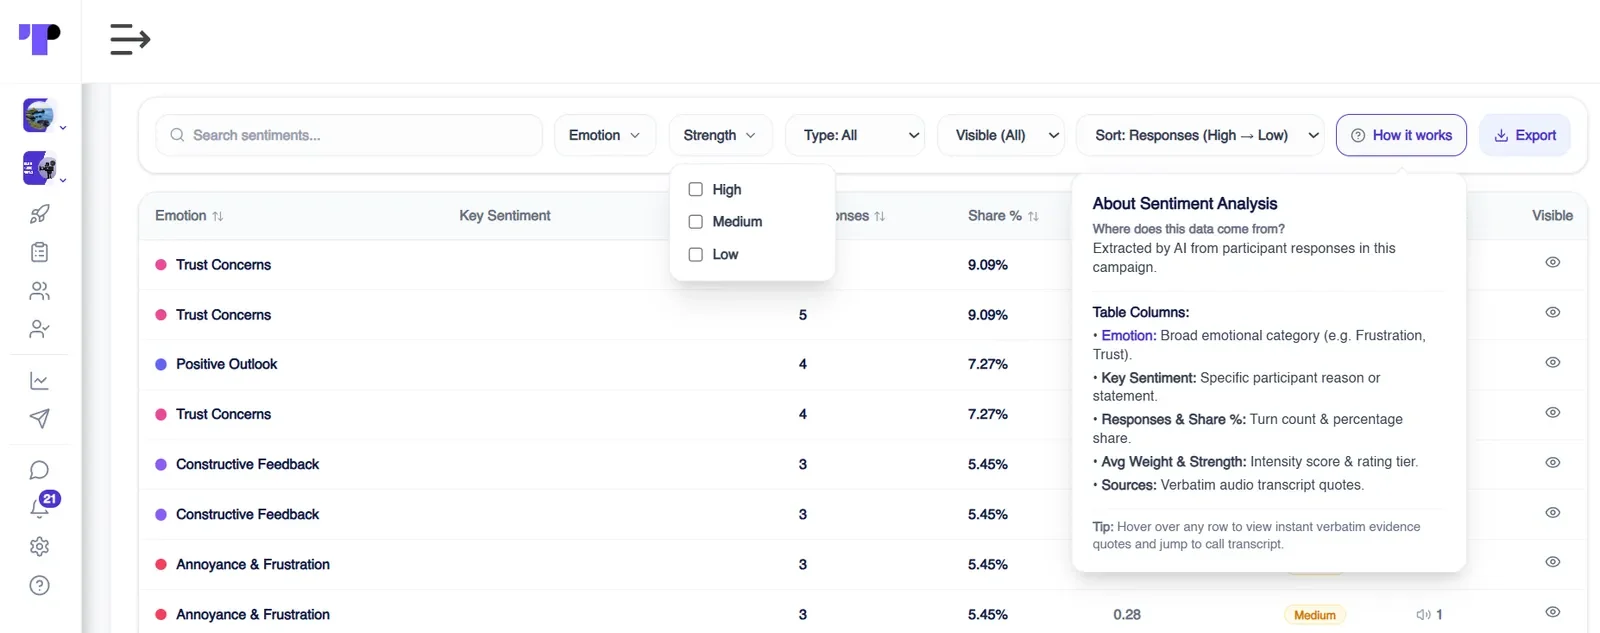Expand the Emotion filter dropdown
Screen dimensions: 1600x633
click(x=605, y=135)
